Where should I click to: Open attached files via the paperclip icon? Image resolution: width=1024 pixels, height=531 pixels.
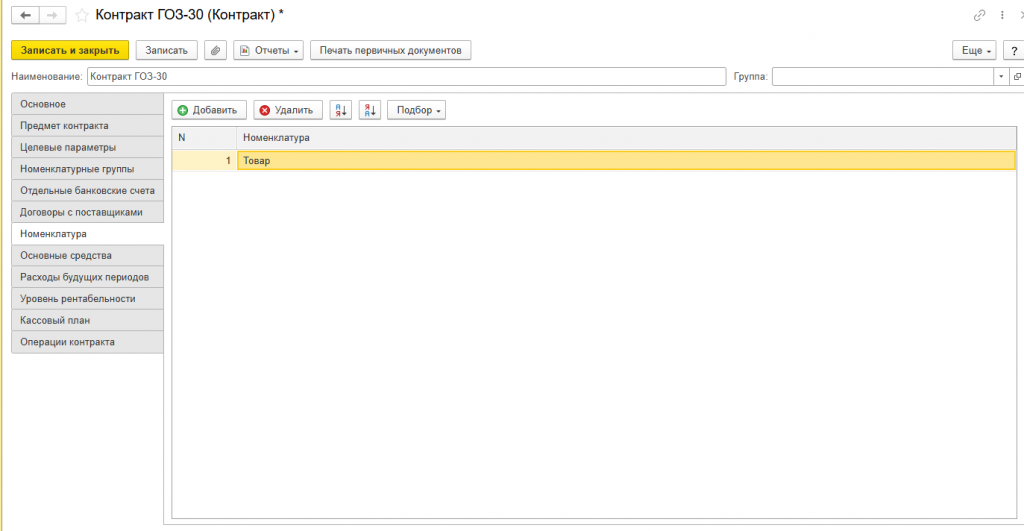click(x=216, y=50)
